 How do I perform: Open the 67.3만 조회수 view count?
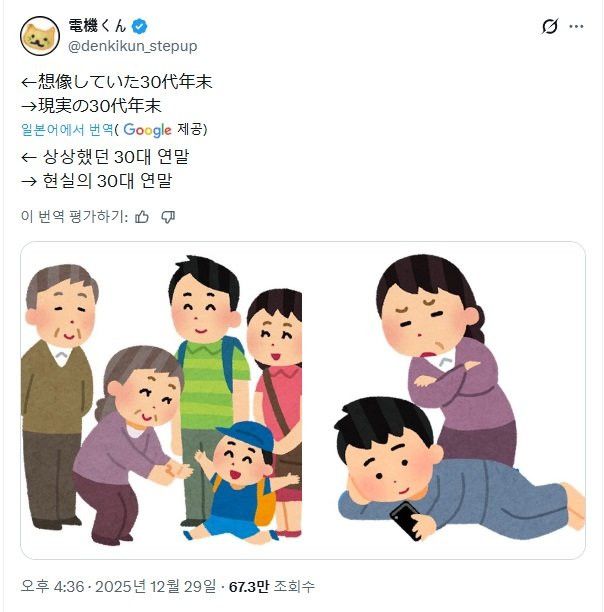tap(272, 586)
